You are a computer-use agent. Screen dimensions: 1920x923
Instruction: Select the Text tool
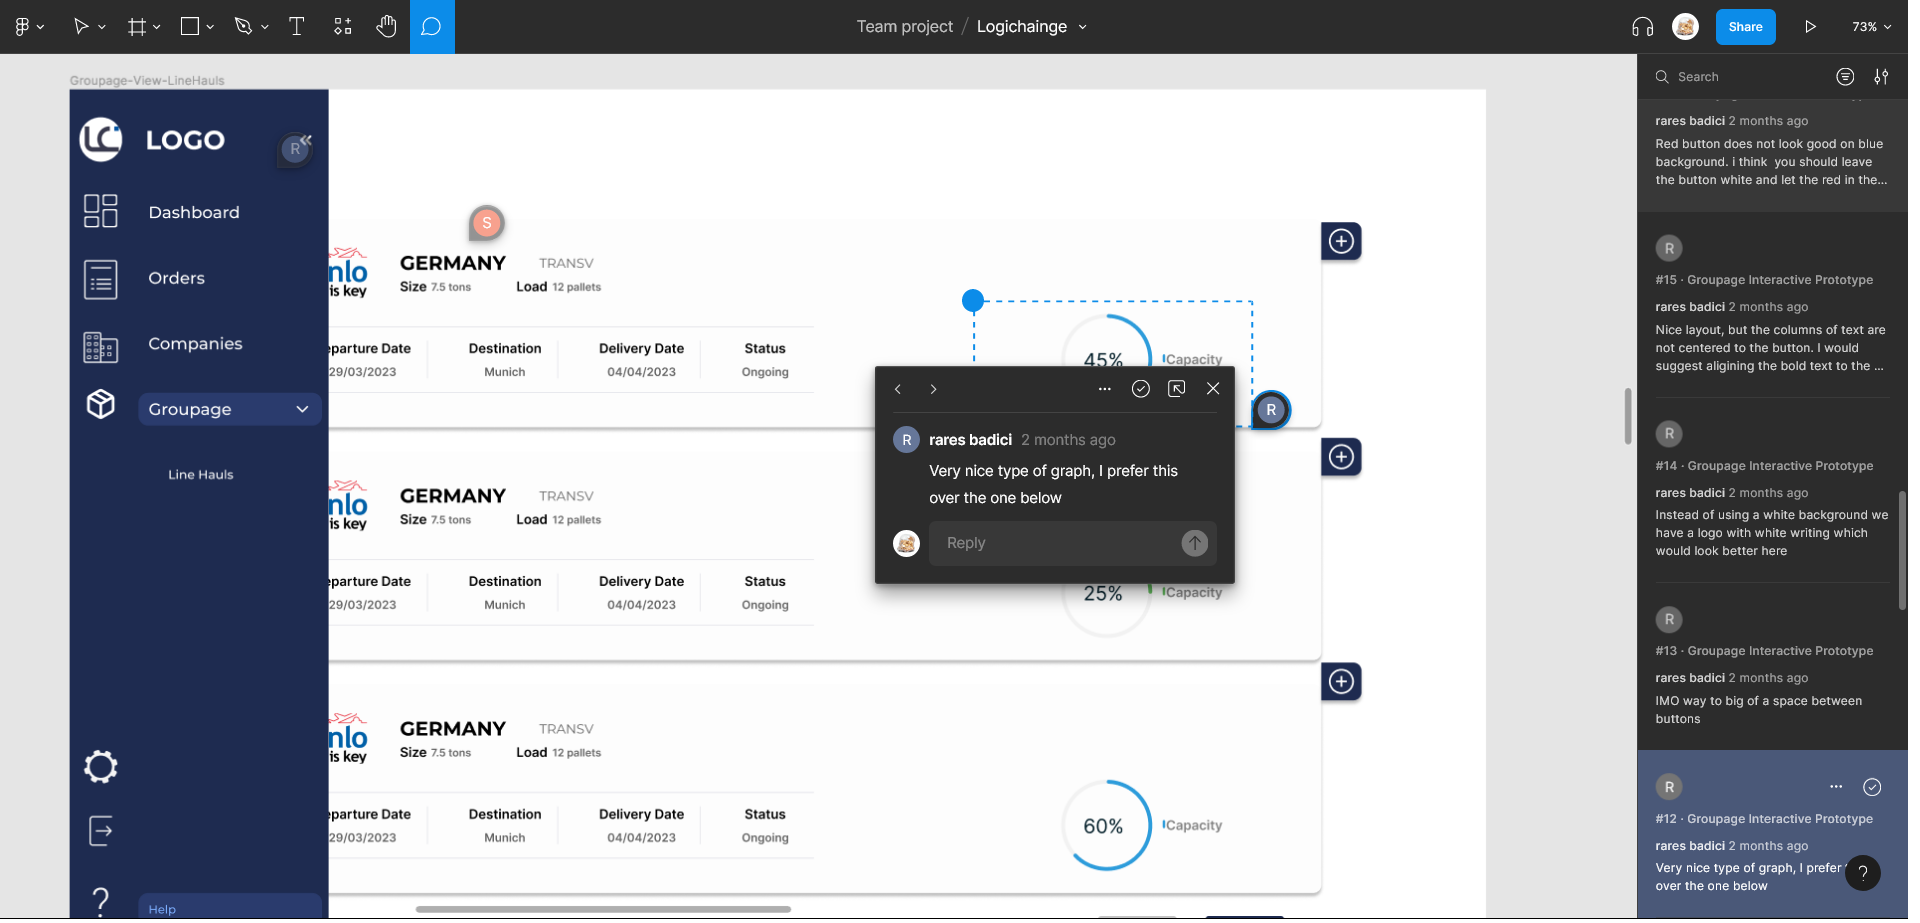click(x=296, y=26)
